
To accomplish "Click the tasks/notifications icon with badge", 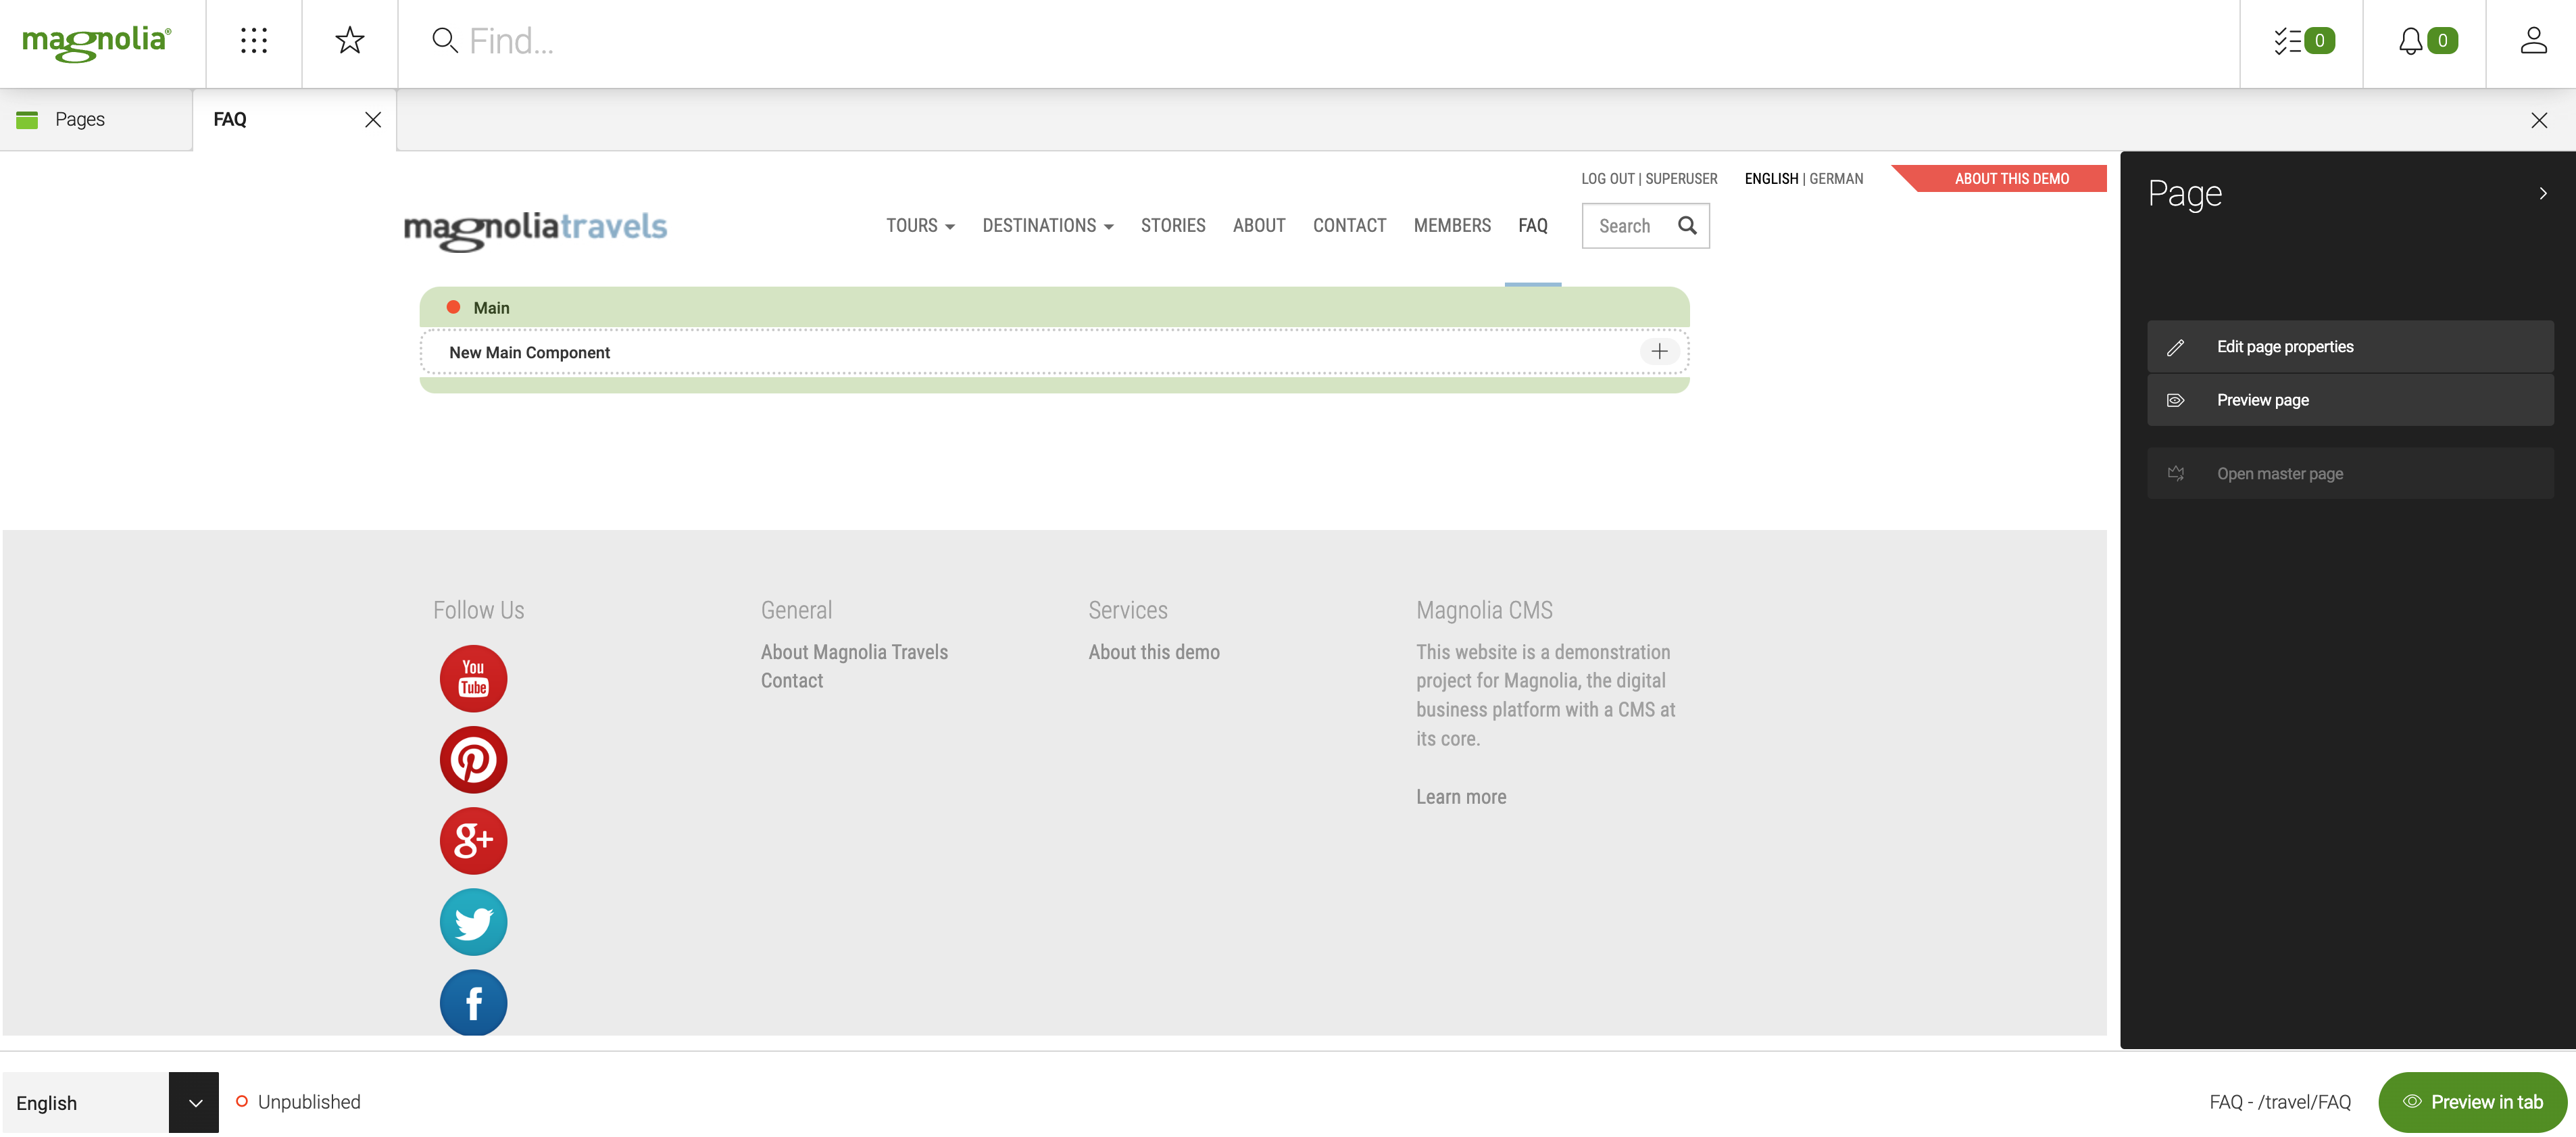I will [2300, 41].
